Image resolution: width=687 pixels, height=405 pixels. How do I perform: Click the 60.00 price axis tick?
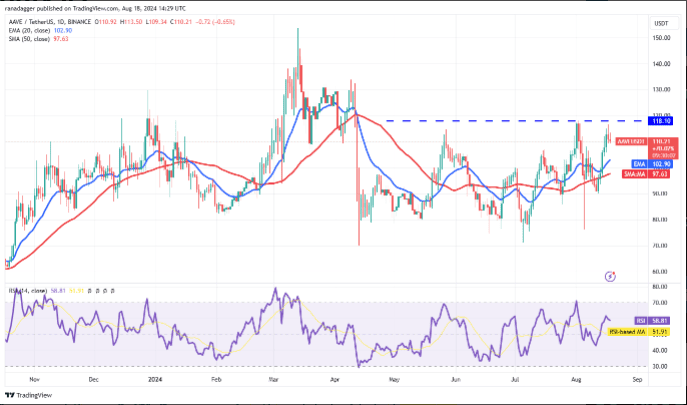(661, 272)
